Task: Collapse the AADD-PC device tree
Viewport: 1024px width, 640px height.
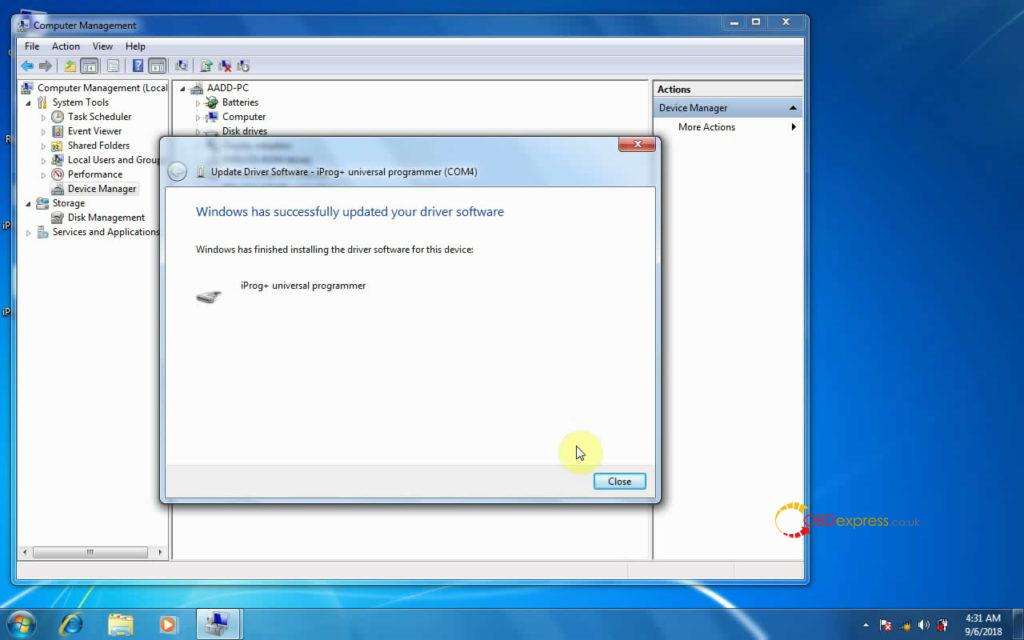Action: [182, 88]
